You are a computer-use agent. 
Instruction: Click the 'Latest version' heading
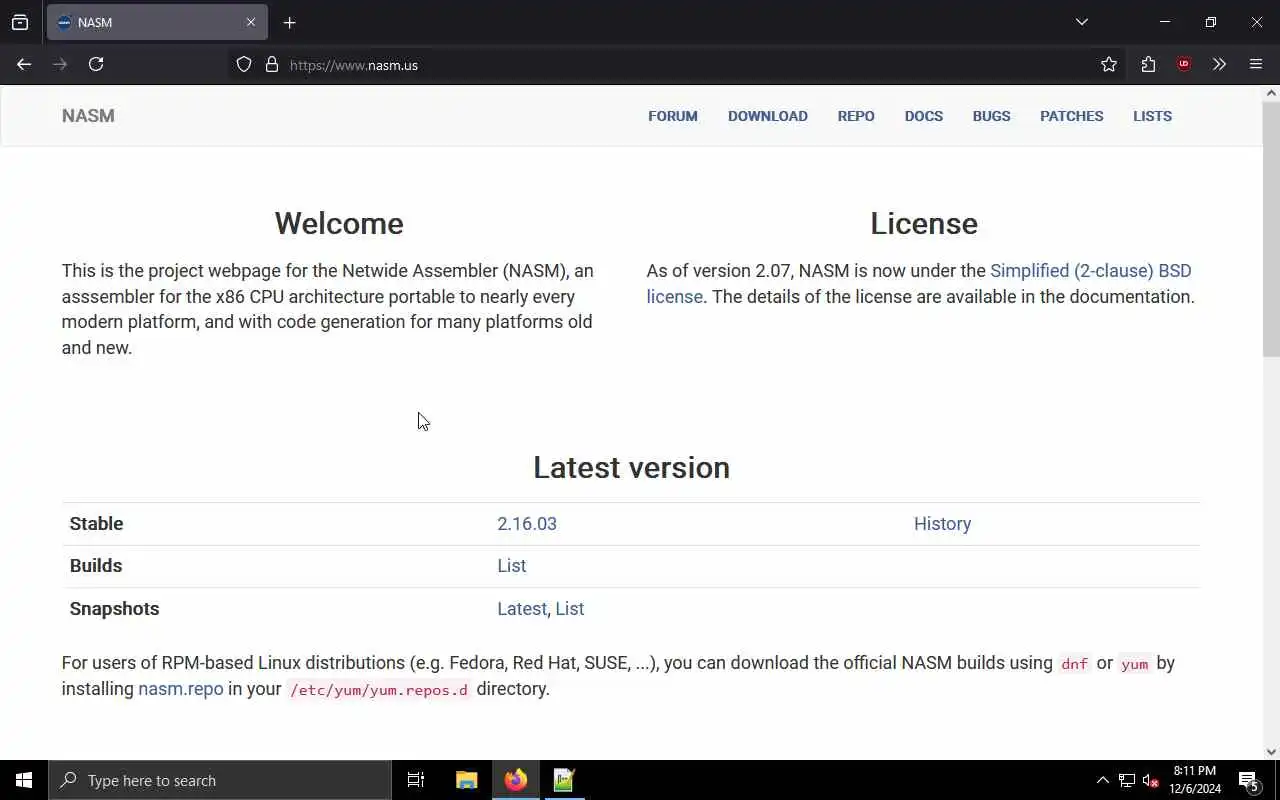(631, 467)
